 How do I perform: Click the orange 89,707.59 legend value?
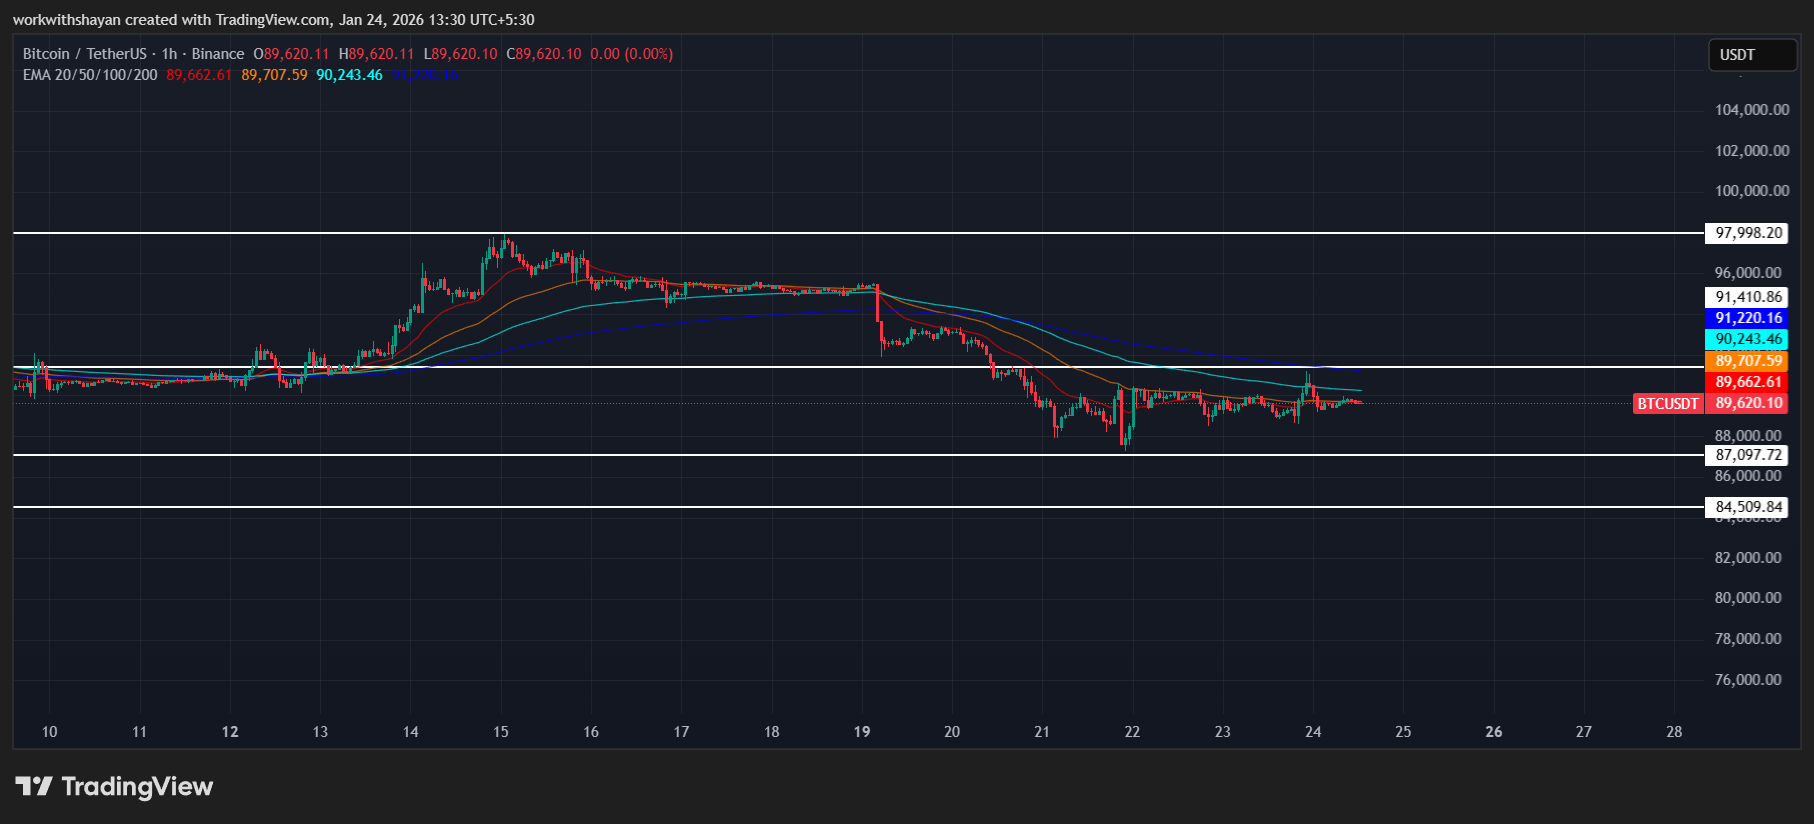click(x=274, y=75)
